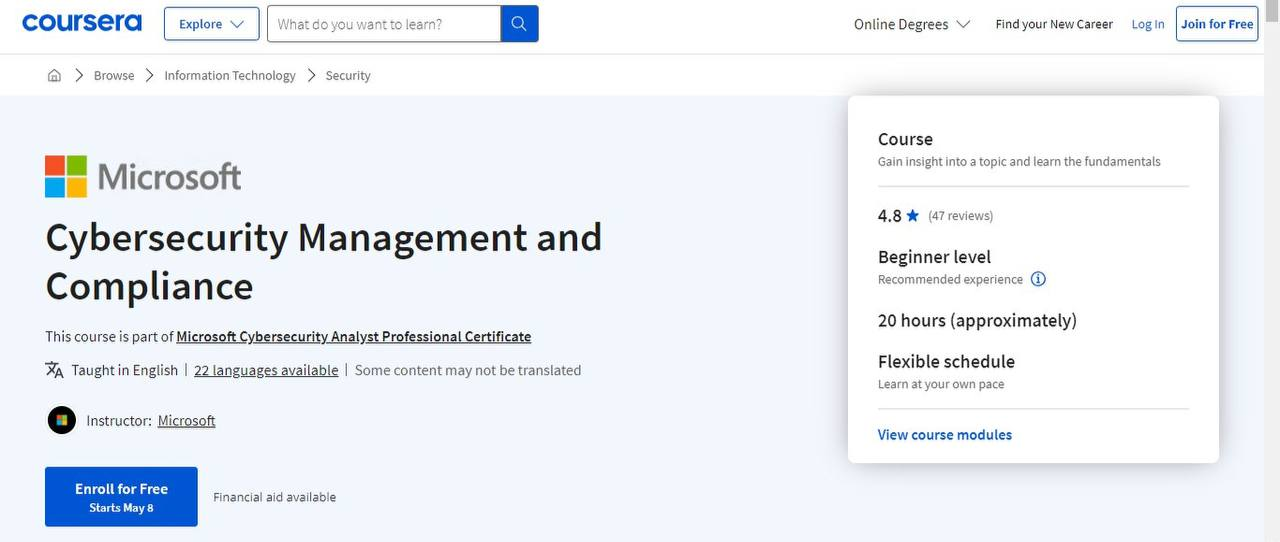Open the Information Technology breadcrumb
The width and height of the screenshot is (1280, 542).
(230, 75)
